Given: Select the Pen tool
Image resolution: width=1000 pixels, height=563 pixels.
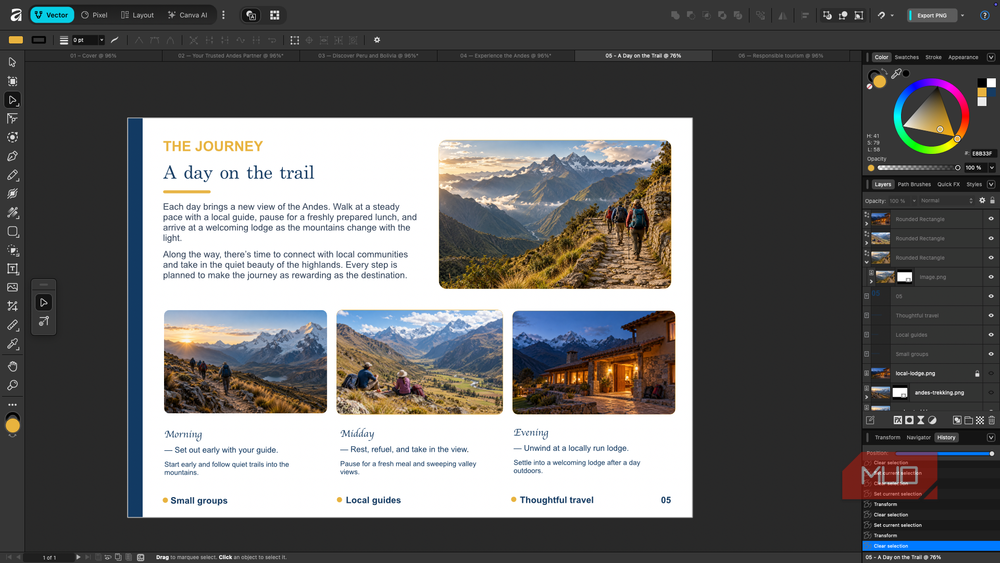Looking at the screenshot, I should (x=12, y=156).
